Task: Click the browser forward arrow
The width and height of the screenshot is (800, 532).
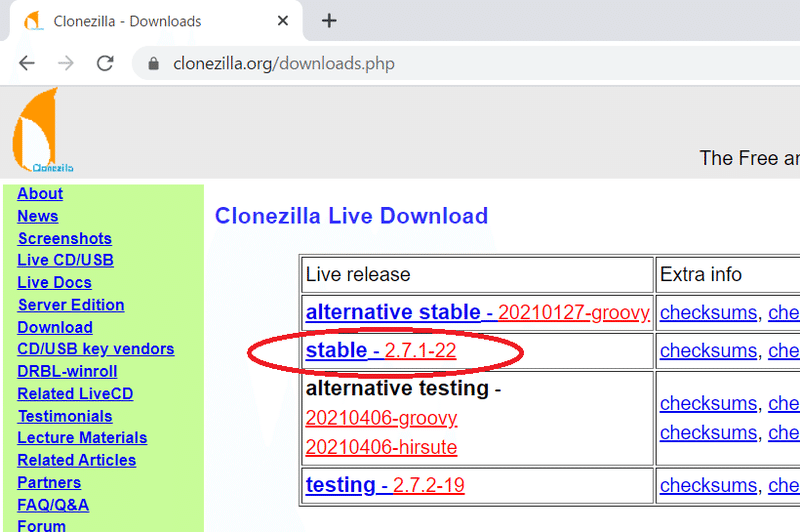Action: pos(66,63)
